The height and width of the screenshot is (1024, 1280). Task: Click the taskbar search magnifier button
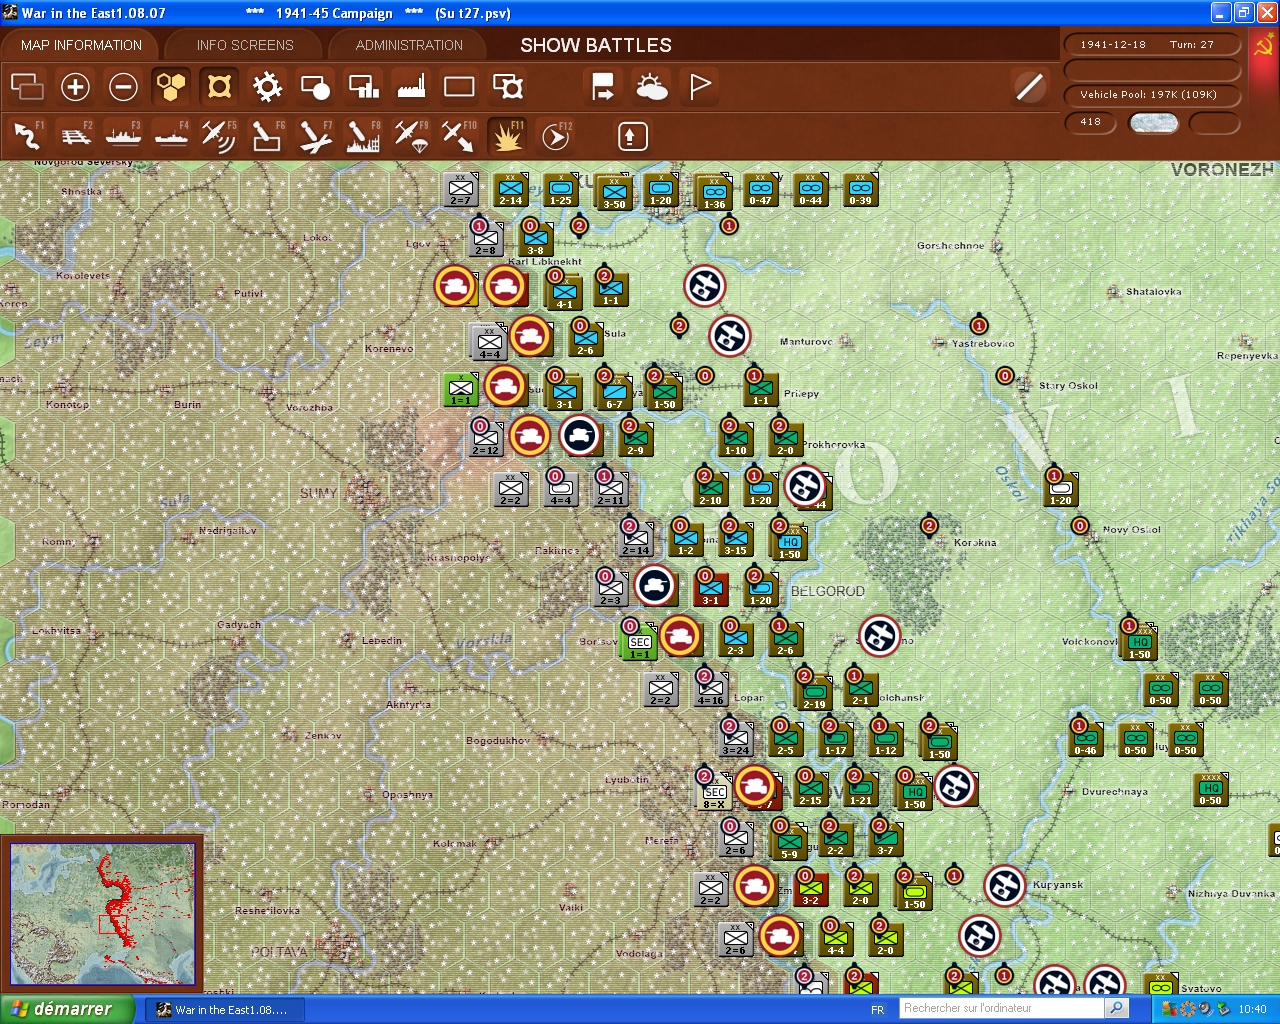(x=1117, y=1008)
